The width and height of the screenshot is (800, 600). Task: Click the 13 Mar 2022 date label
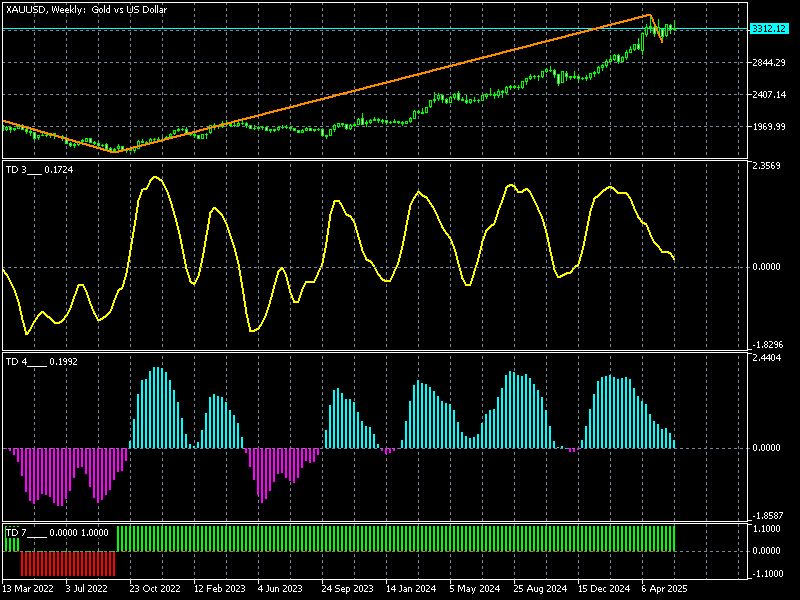pos(28,589)
